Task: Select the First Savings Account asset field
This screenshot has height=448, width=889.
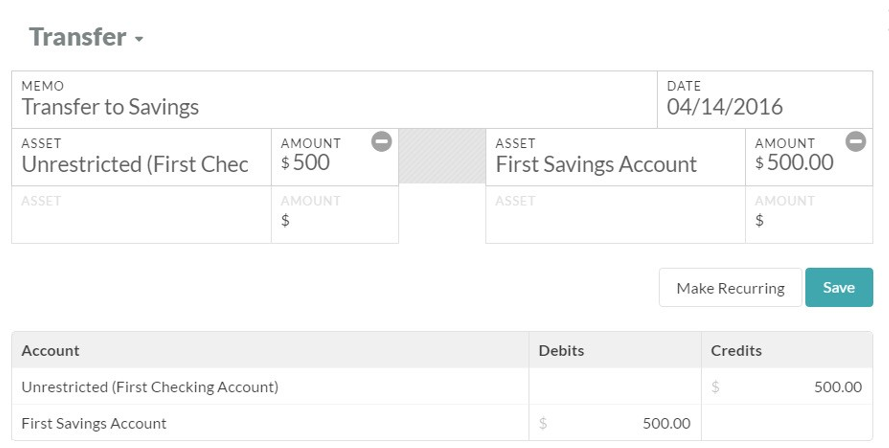Action: 615,157
